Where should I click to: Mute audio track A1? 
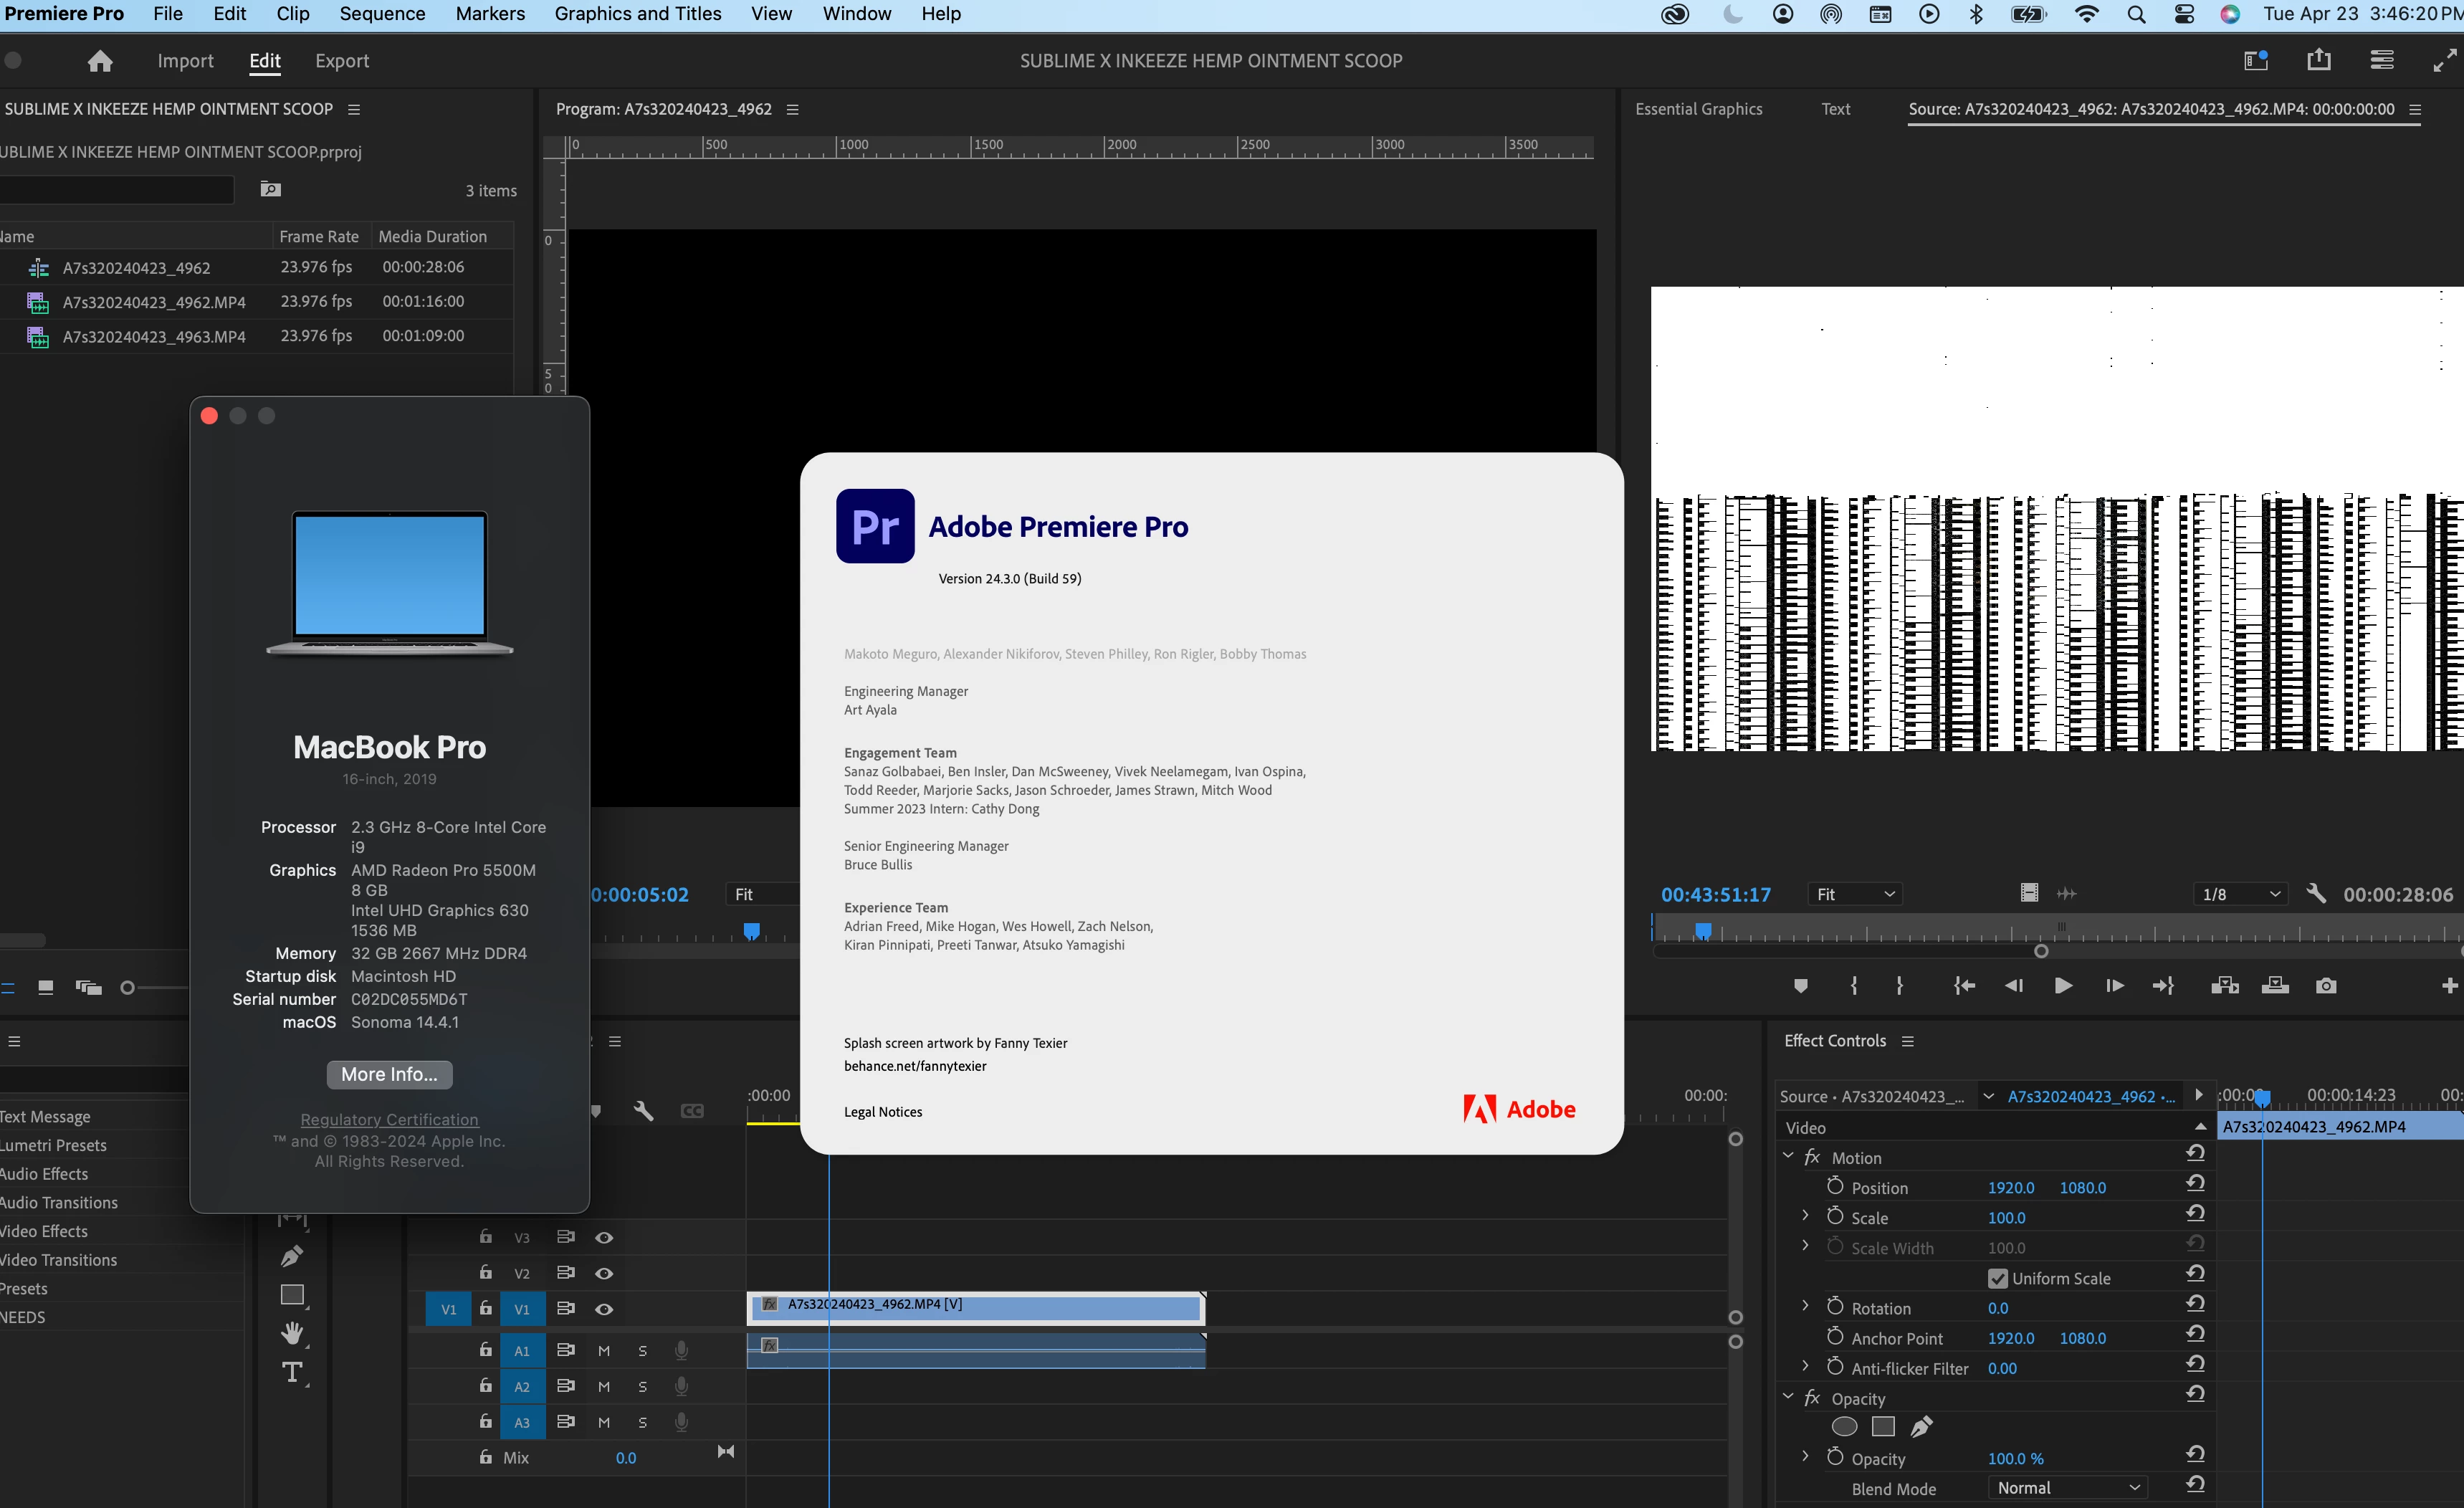point(604,1350)
